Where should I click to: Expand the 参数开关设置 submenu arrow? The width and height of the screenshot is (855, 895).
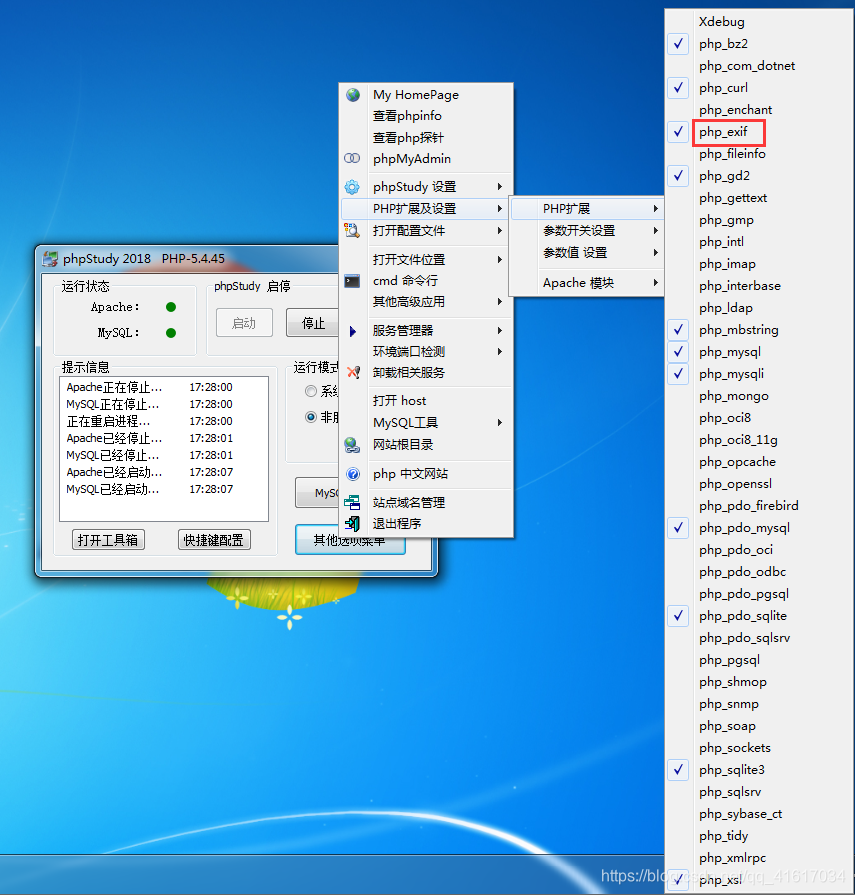(656, 231)
